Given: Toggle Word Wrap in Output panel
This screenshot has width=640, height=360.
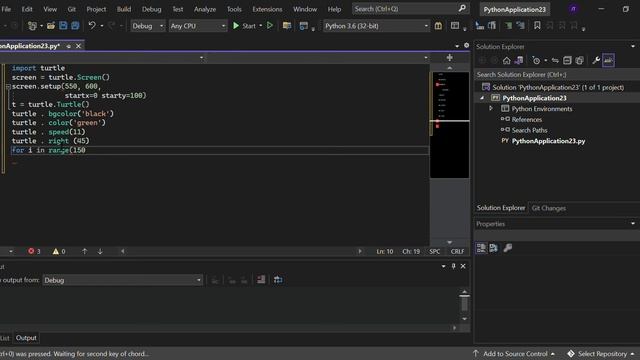Looking at the screenshot, I should click(x=278, y=280).
